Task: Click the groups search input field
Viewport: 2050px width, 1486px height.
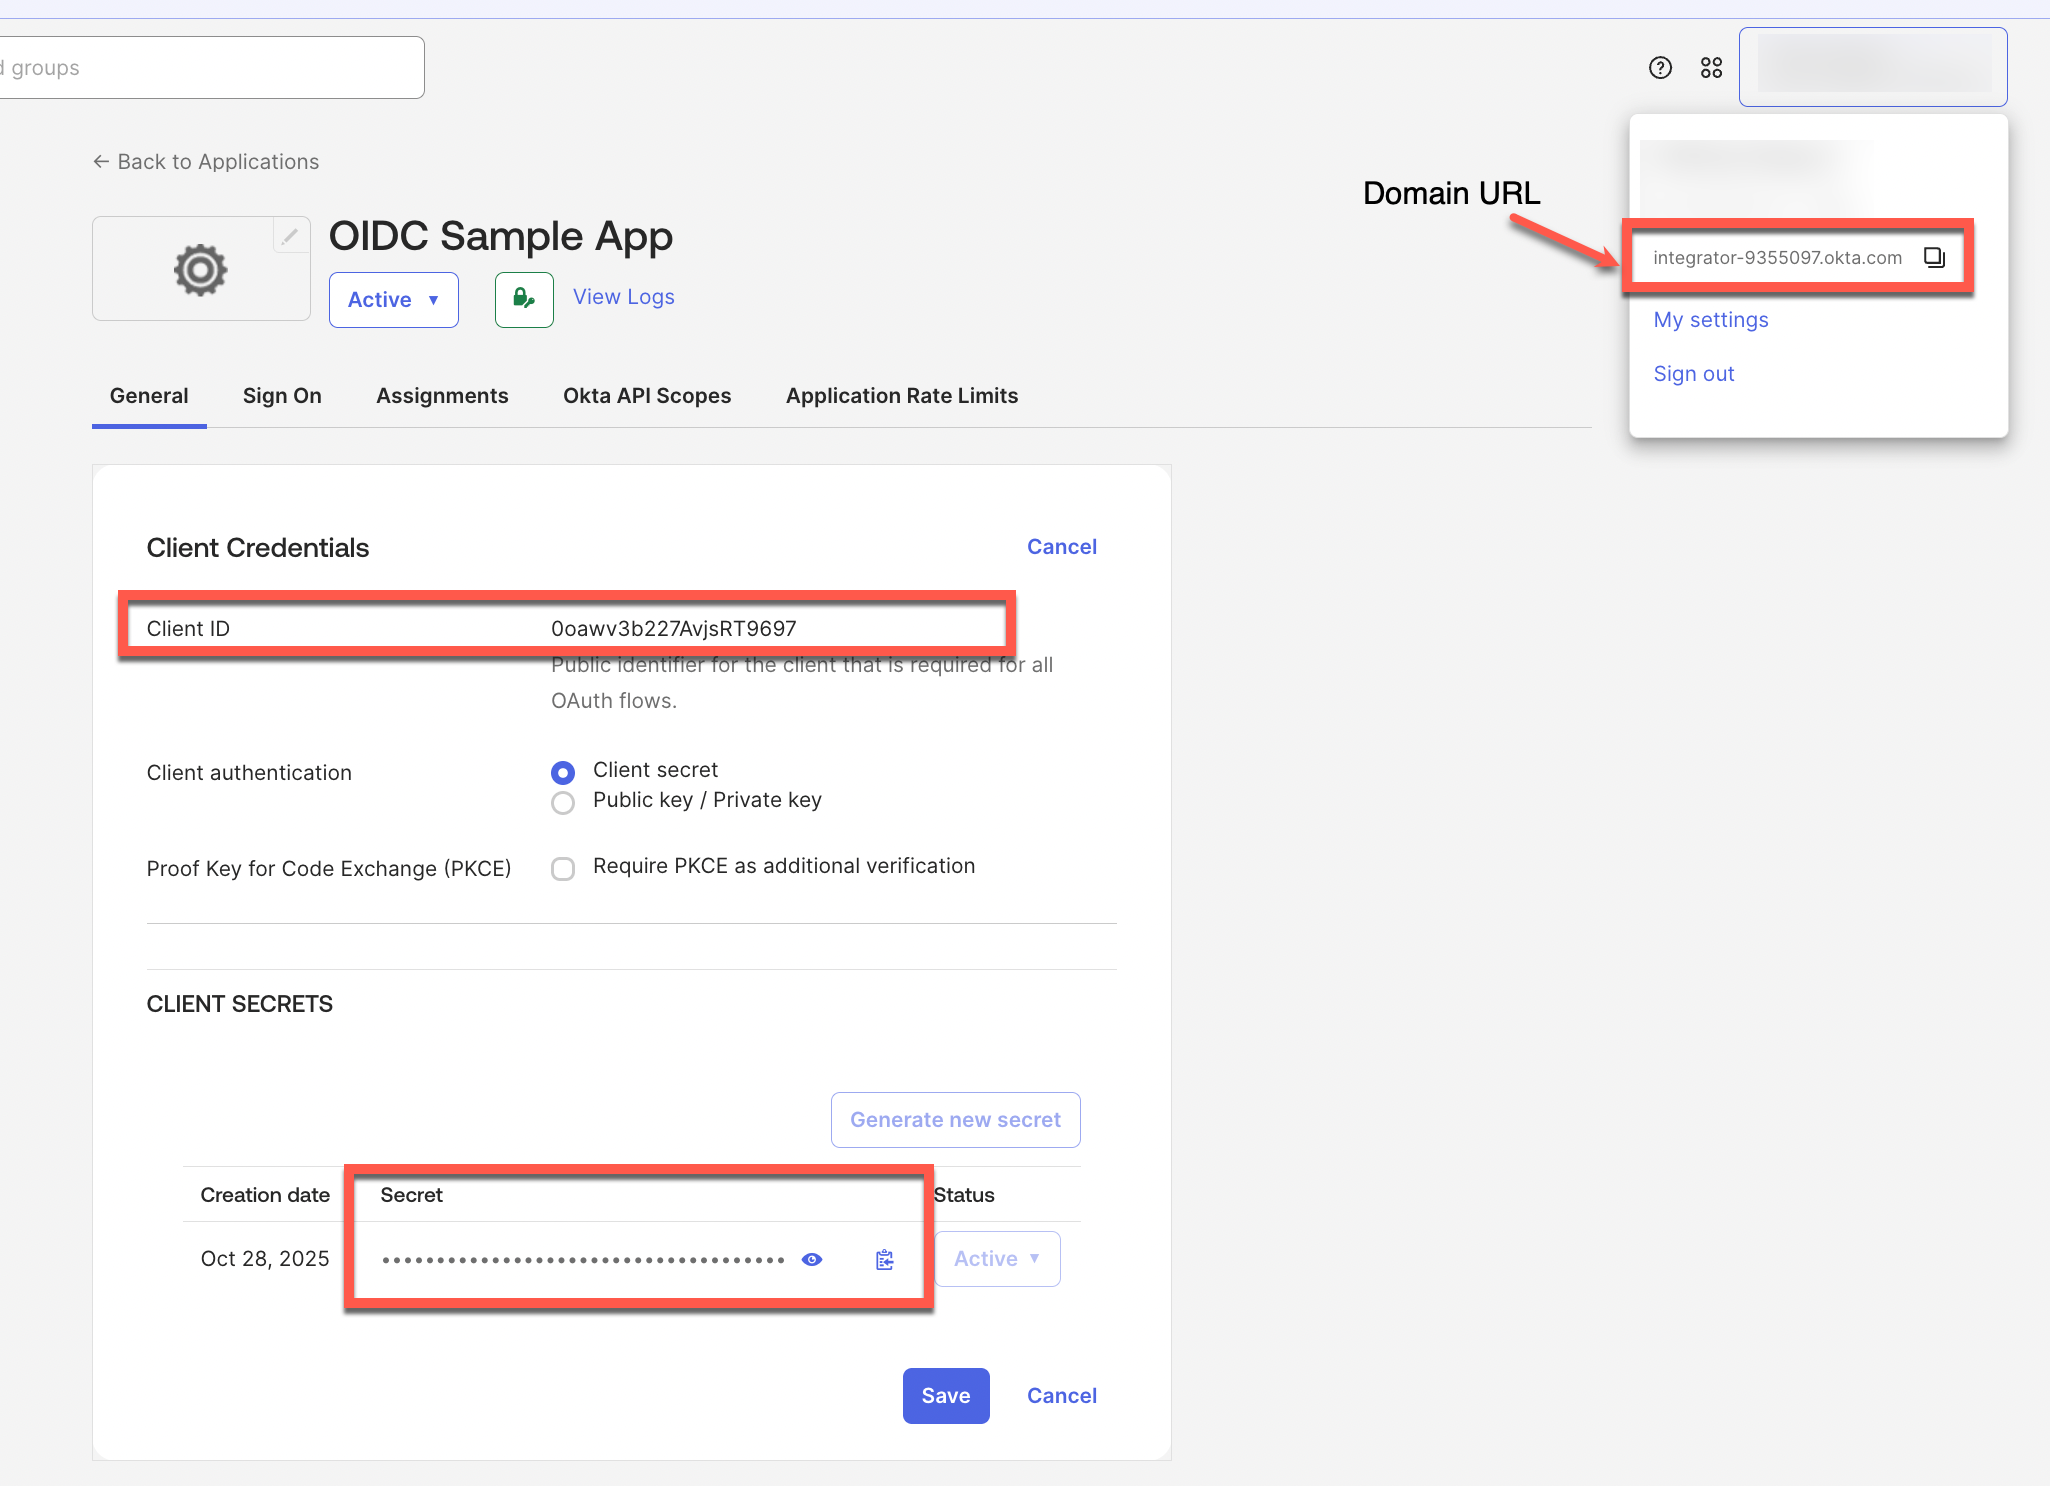Action: point(210,68)
